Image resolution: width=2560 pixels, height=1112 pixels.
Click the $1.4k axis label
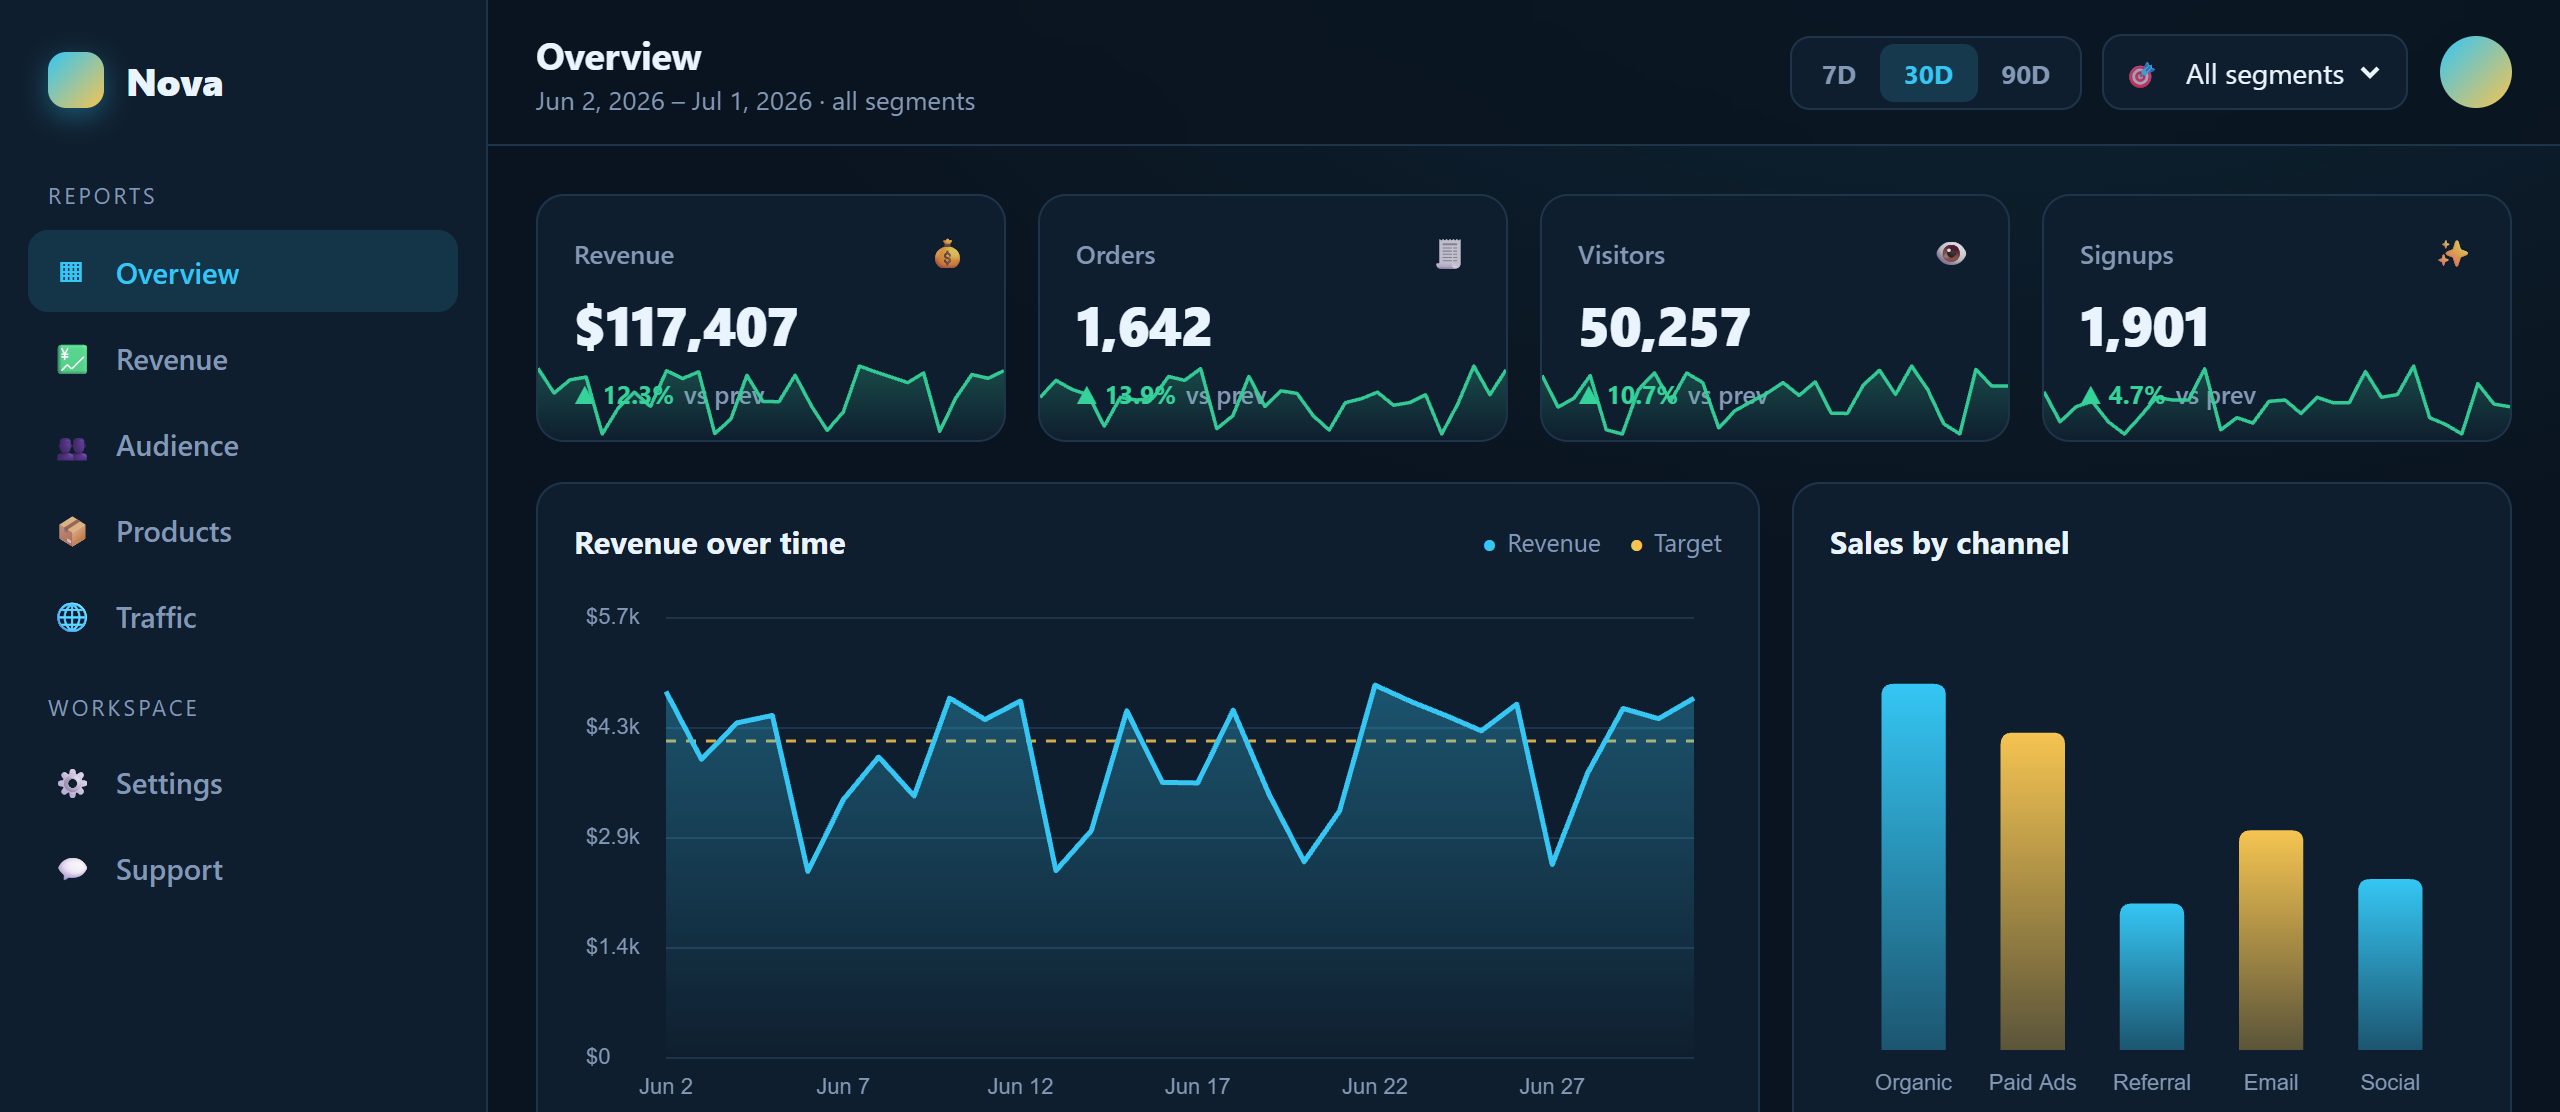(612, 946)
